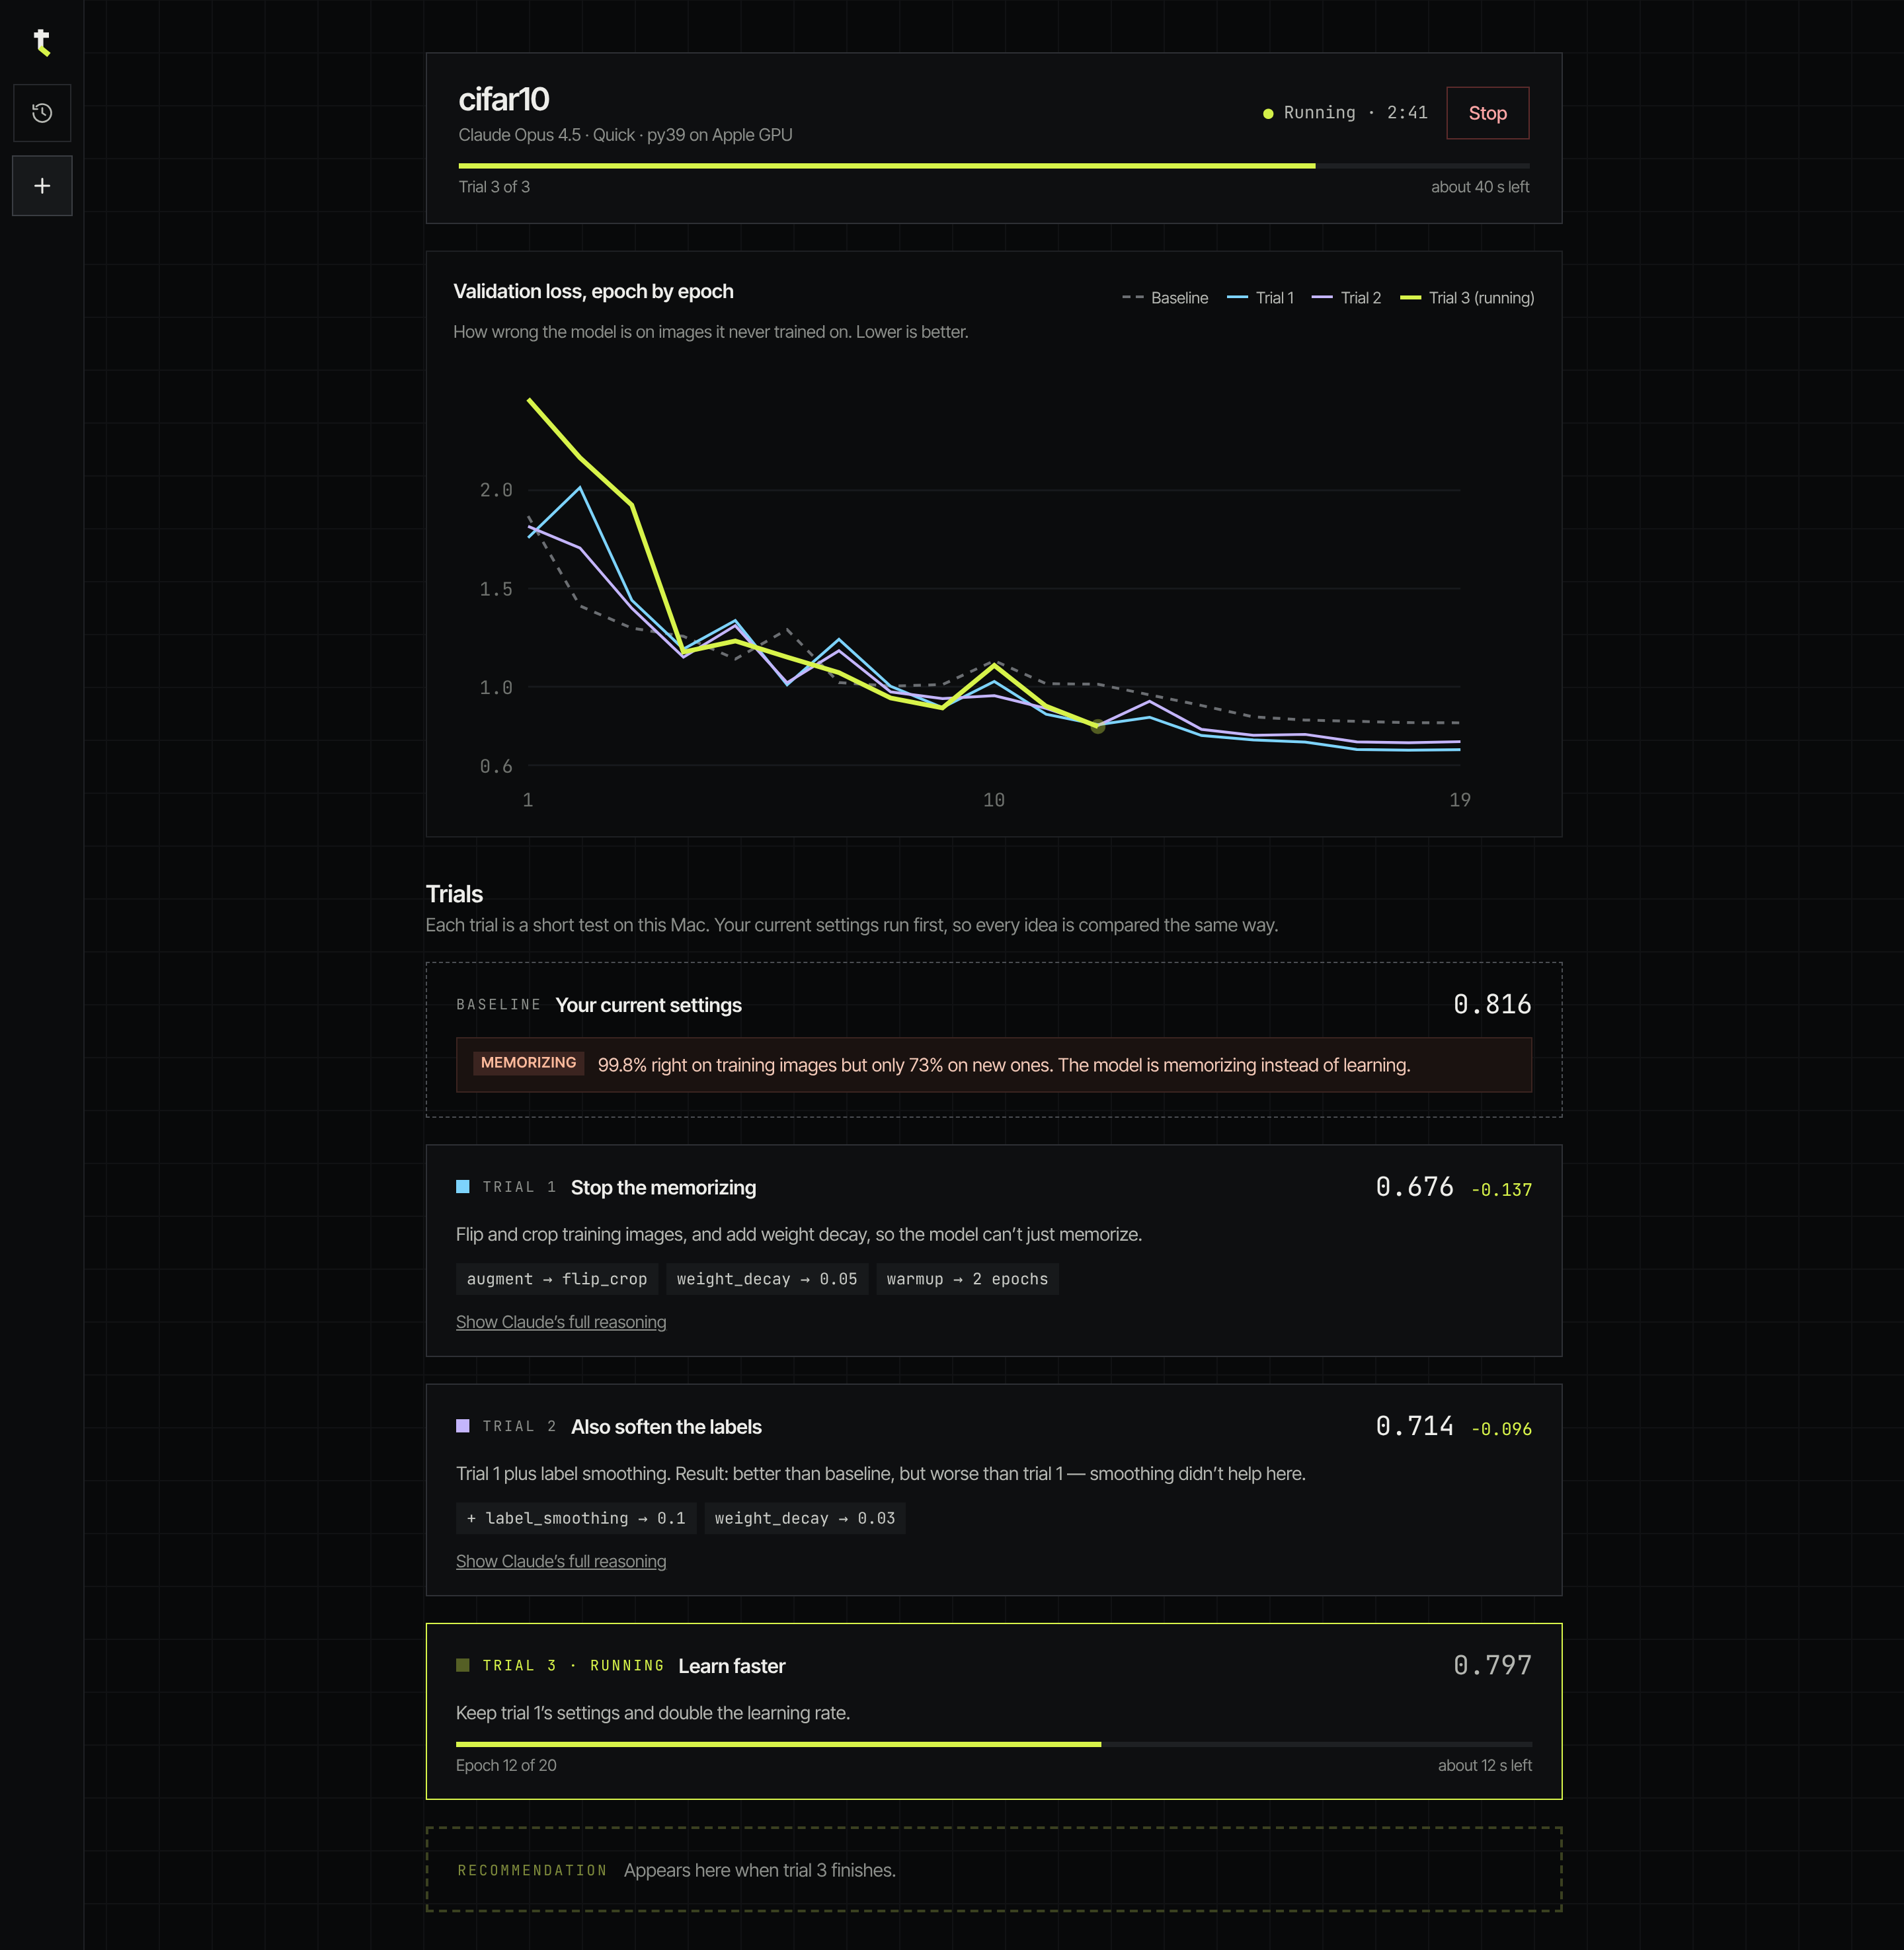This screenshot has height=1950, width=1904.
Task: Click Trial 1 score 0.676
Action: click(1414, 1187)
